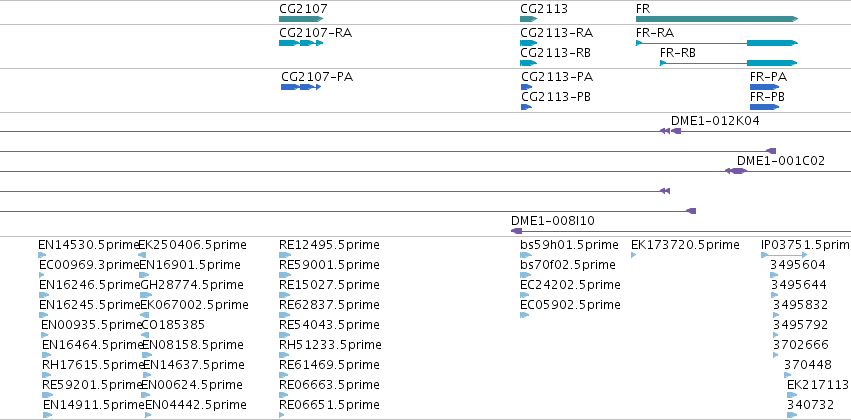
Task: Select the EK173720.5prime EST arrow
Action: pyautogui.click(x=633, y=255)
